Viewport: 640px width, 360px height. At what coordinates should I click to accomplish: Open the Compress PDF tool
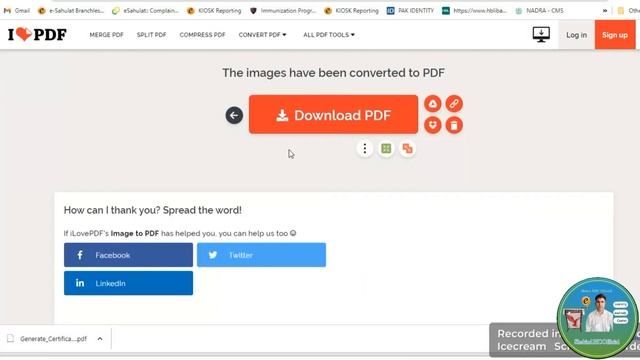click(202, 35)
